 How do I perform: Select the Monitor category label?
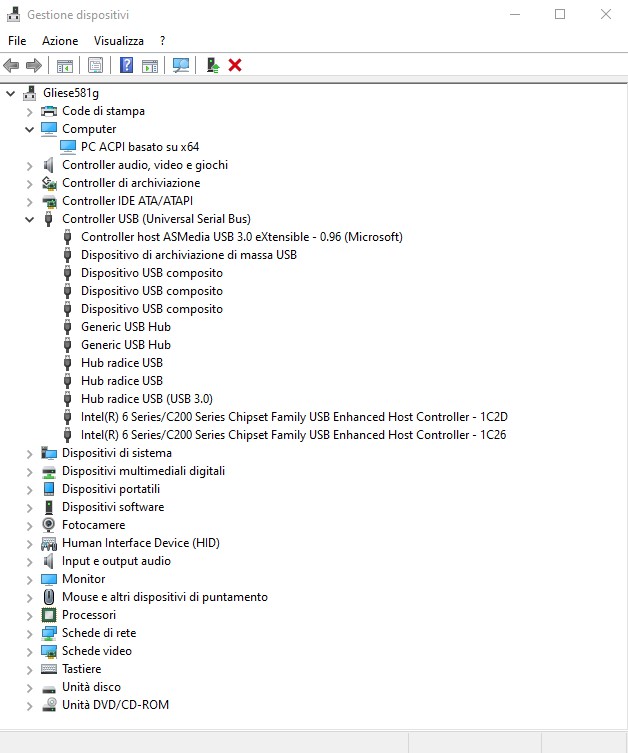point(84,579)
